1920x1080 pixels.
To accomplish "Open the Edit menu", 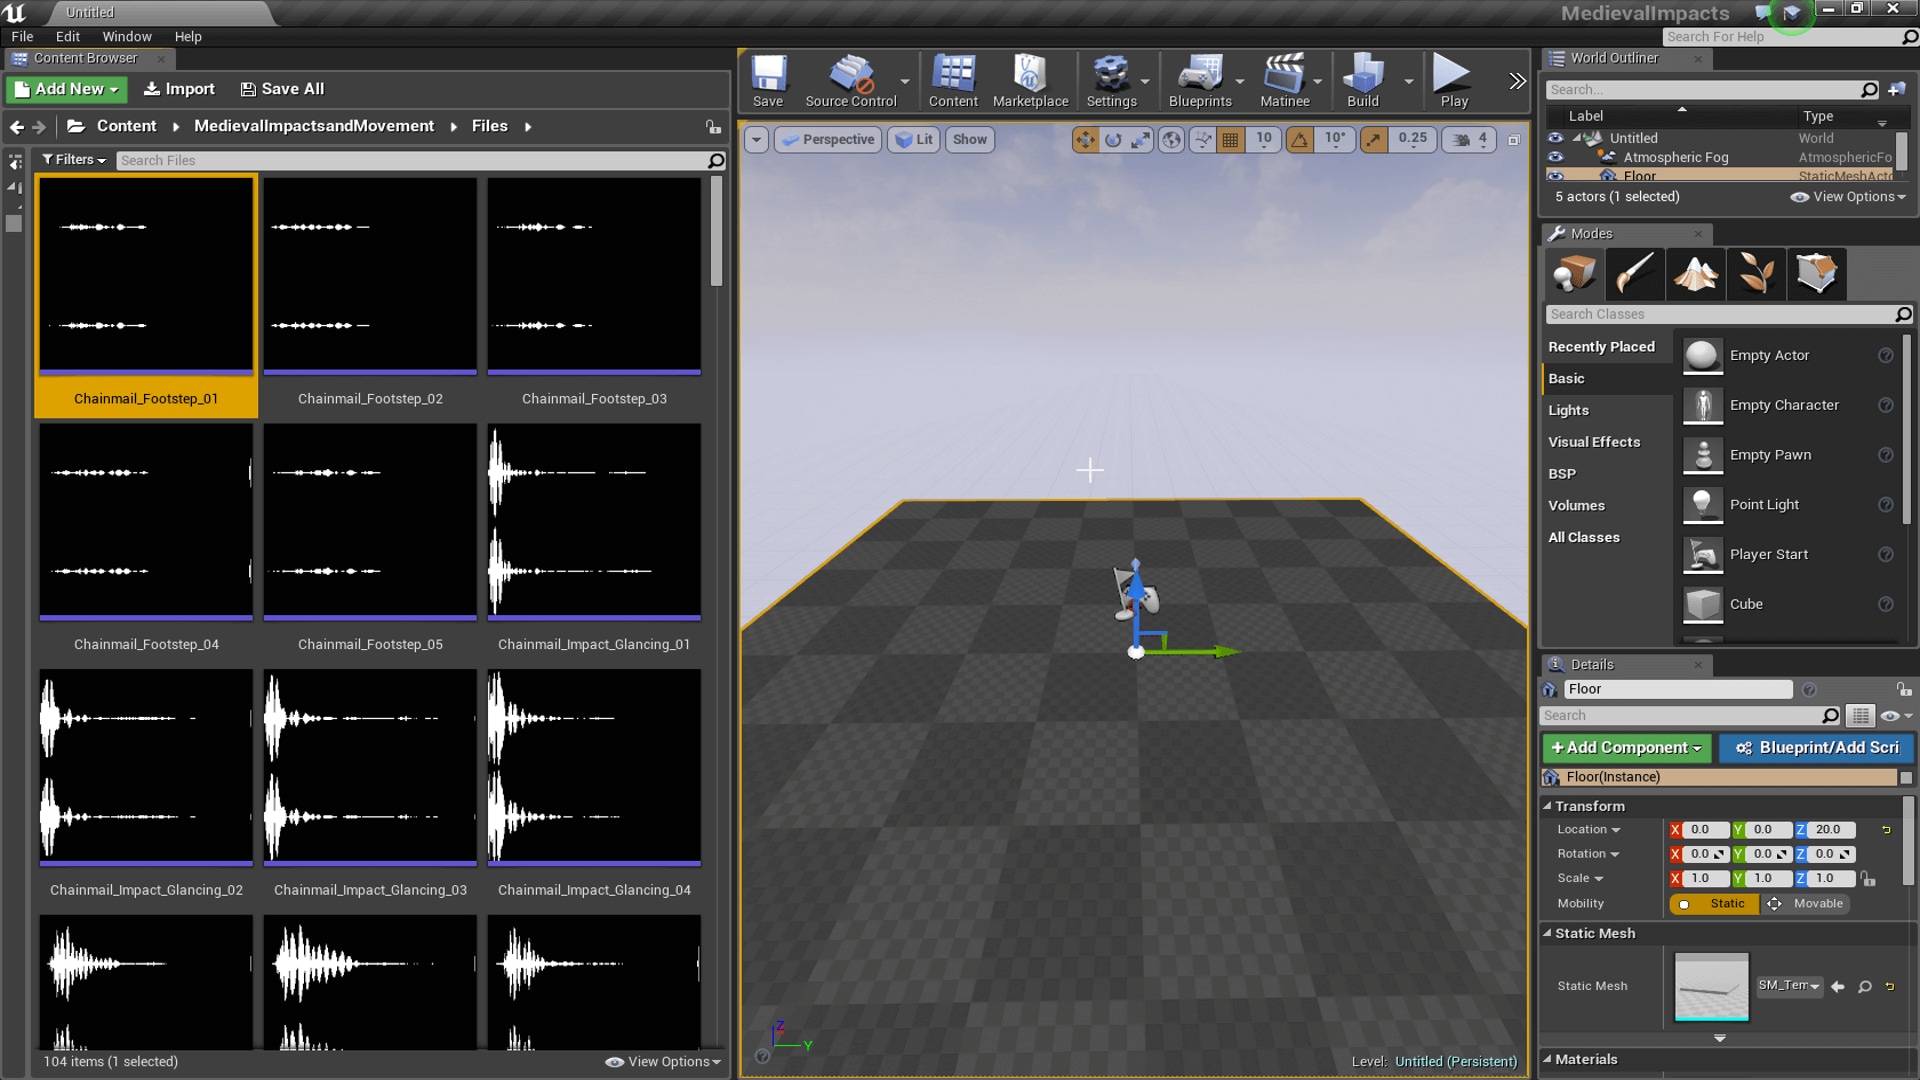I will tap(68, 37).
